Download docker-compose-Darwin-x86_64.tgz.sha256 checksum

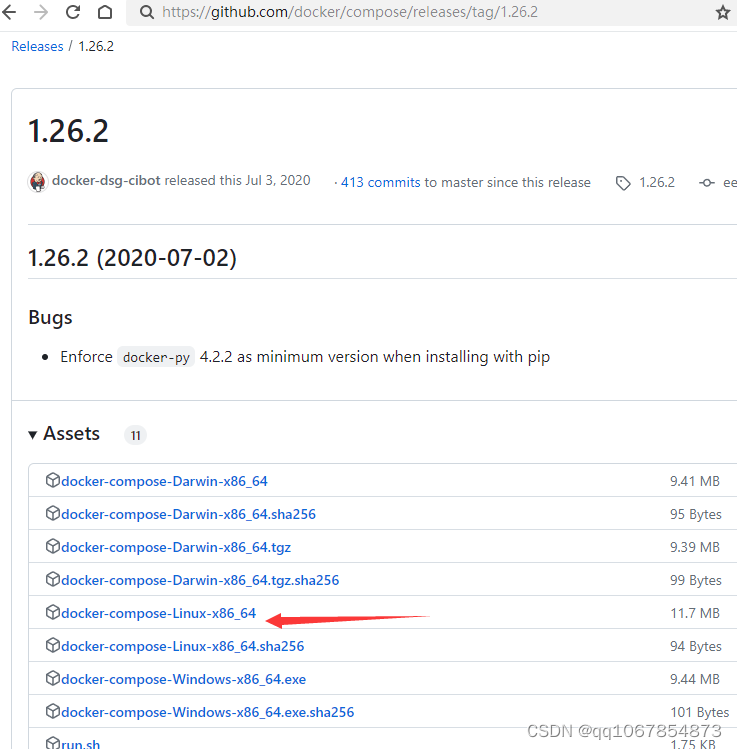[x=200, y=580]
